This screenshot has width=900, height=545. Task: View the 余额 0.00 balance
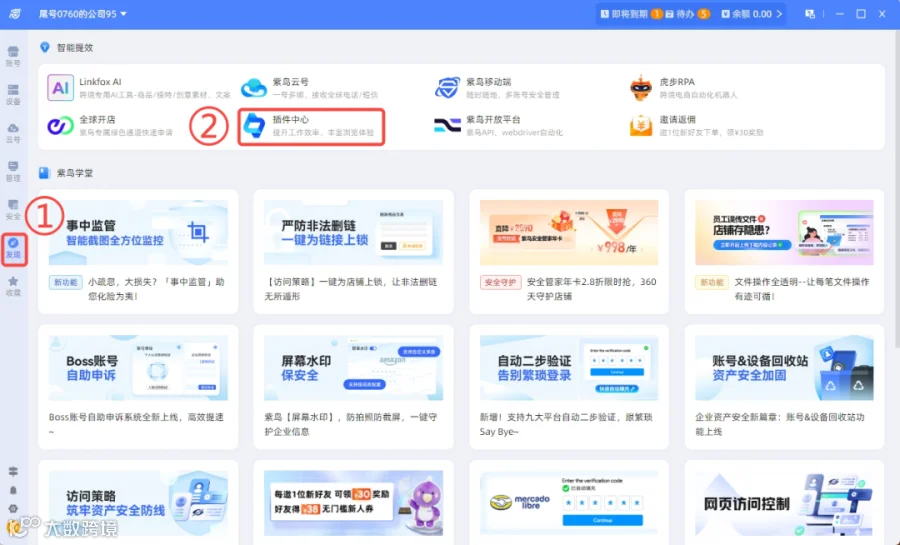tap(746, 14)
